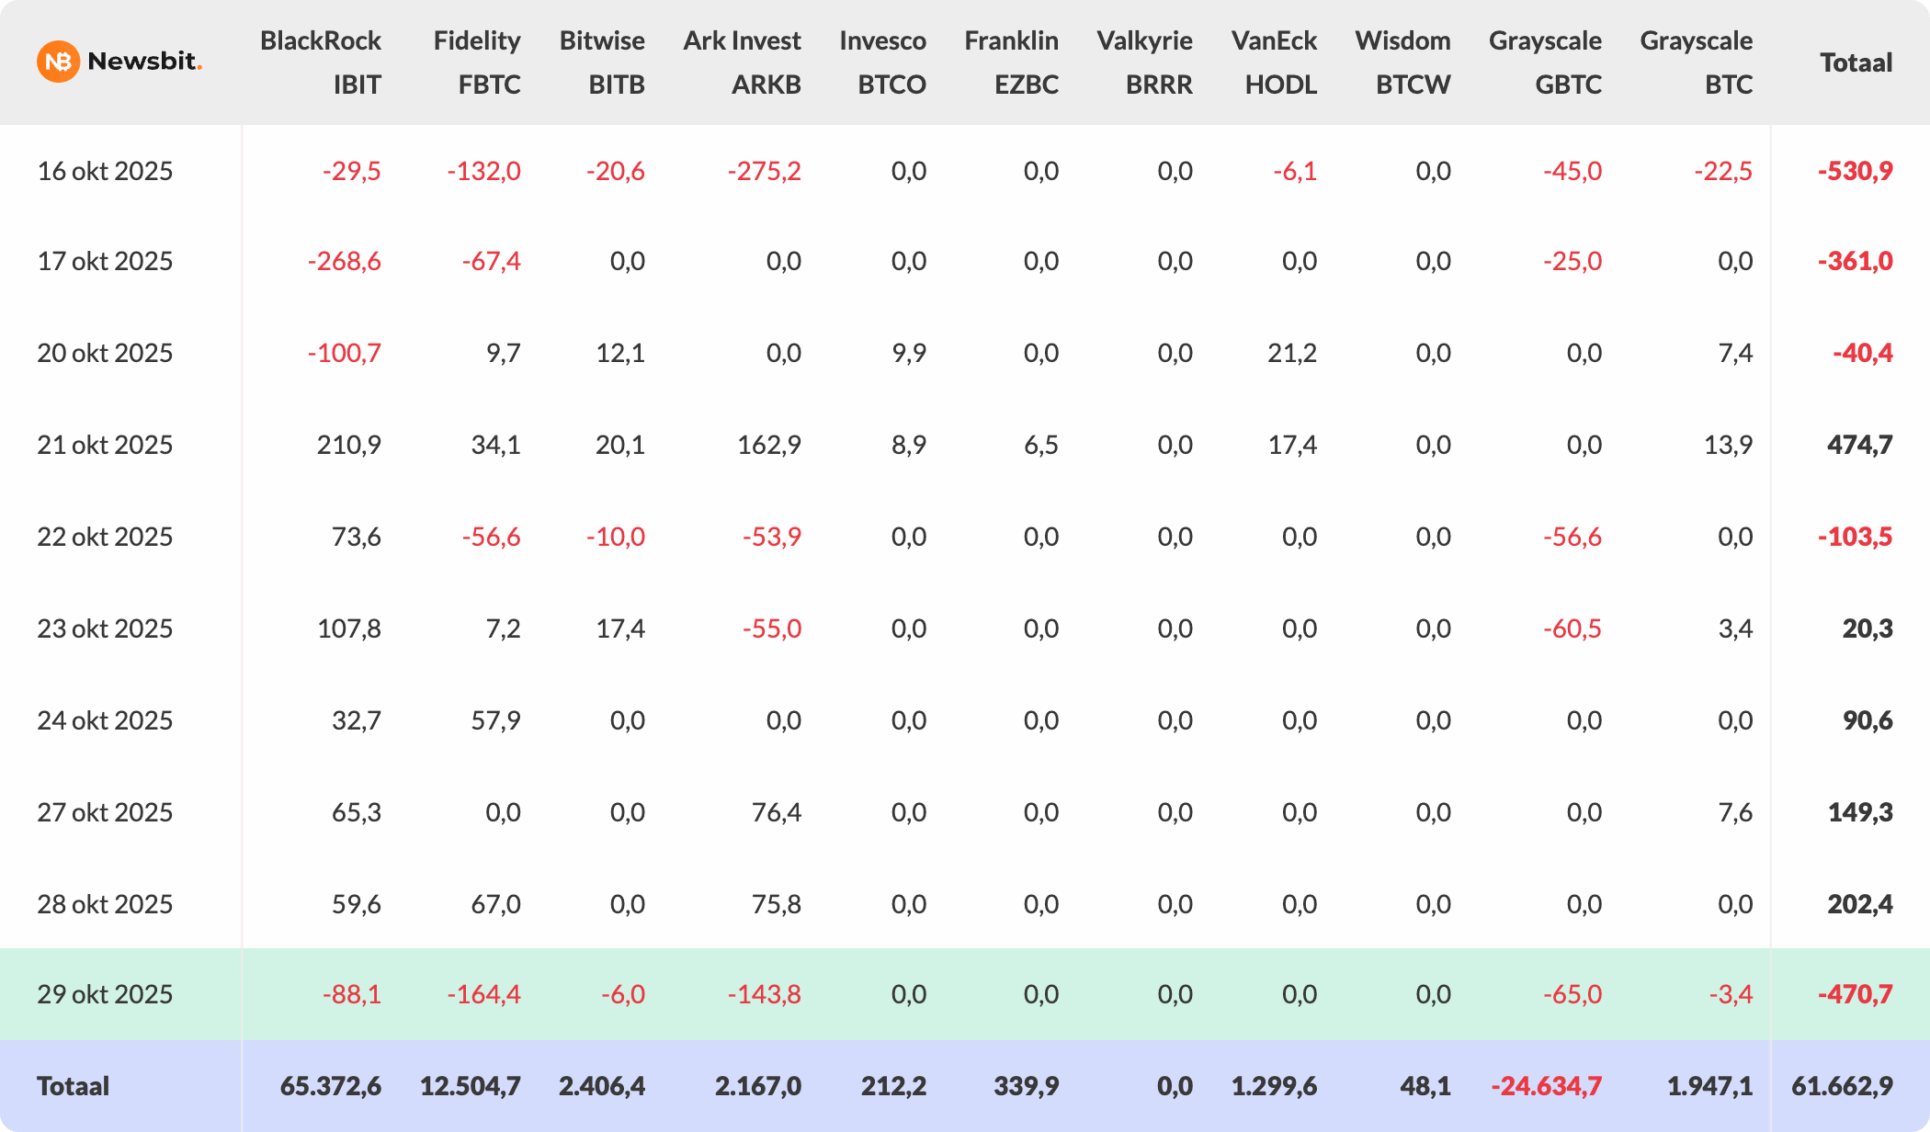Click the VanEck HODL column header
The width and height of the screenshot is (1930, 1132).
click(x=1274, y=62)
